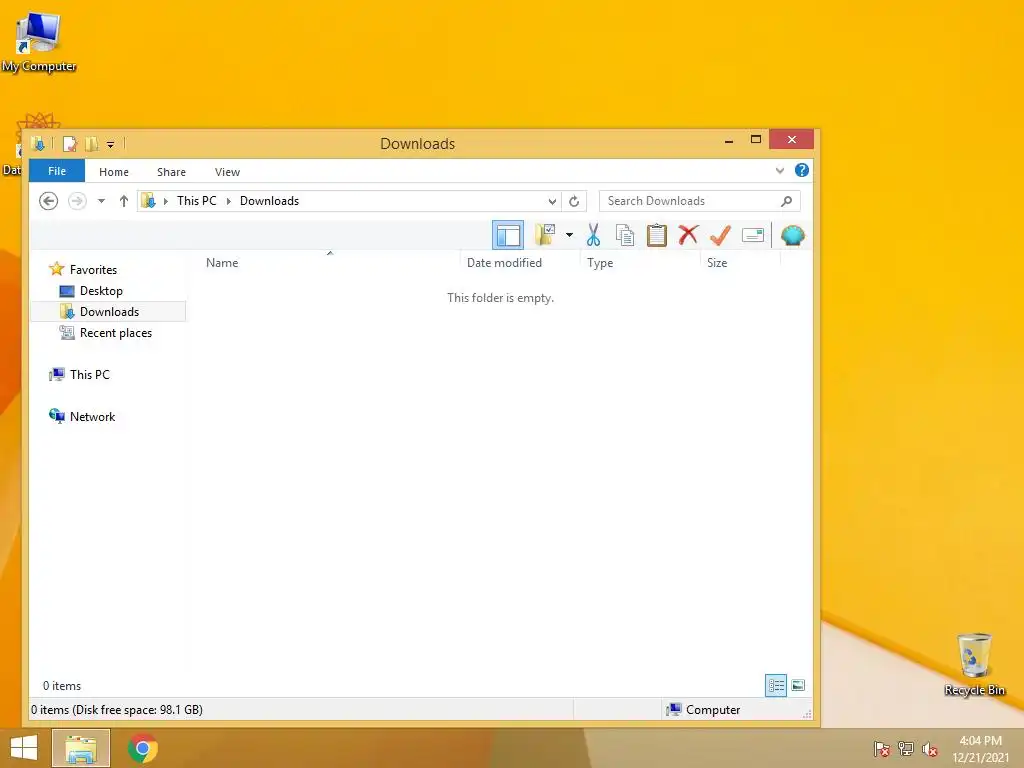Select the Recycle Bin desktop icon
This screenshot has width=1024, height=768.
pos(974,664)
